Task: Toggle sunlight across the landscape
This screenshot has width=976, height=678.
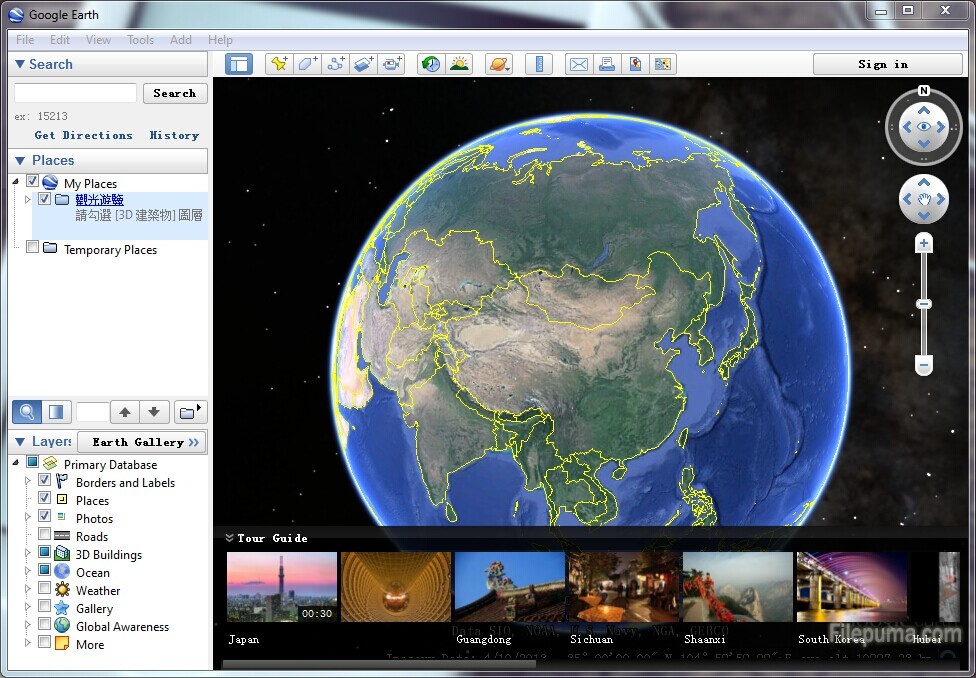Action: tap(459, 64)
